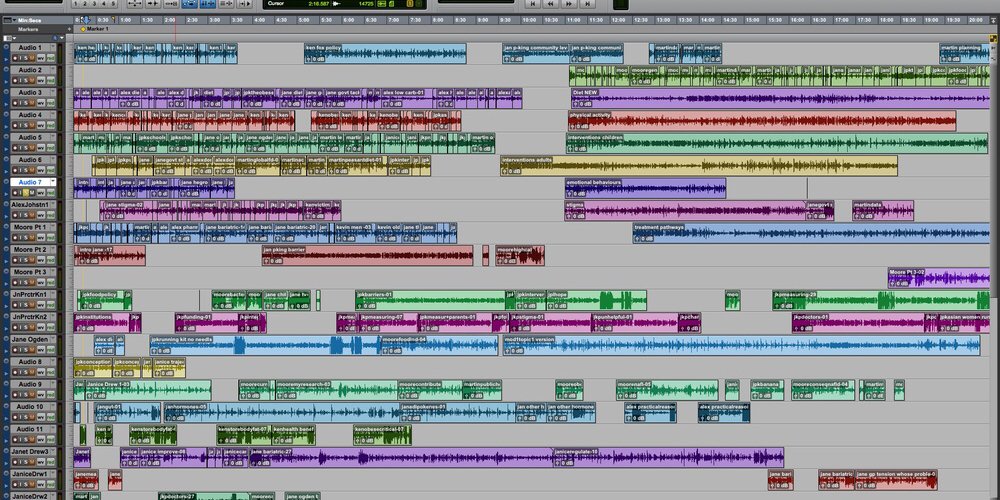Click the Audio 1 track level meter

pos(60,53)
